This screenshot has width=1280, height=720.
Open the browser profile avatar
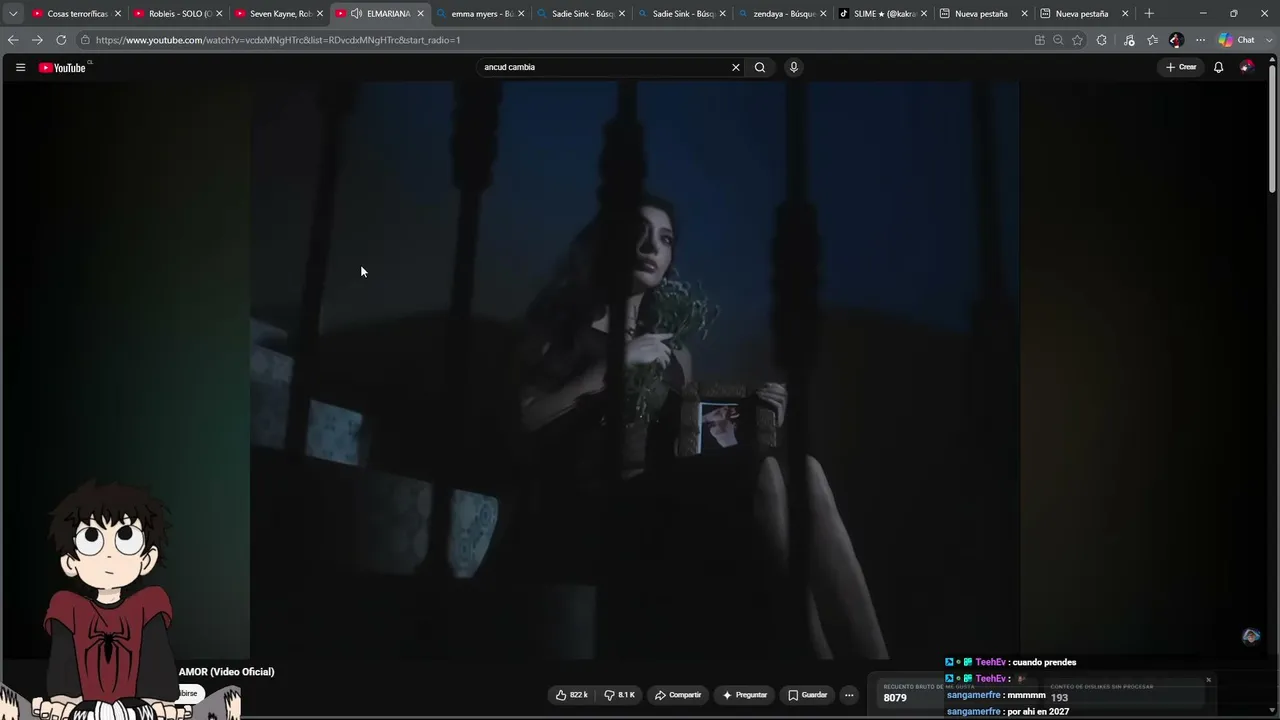pos(1176,40)
